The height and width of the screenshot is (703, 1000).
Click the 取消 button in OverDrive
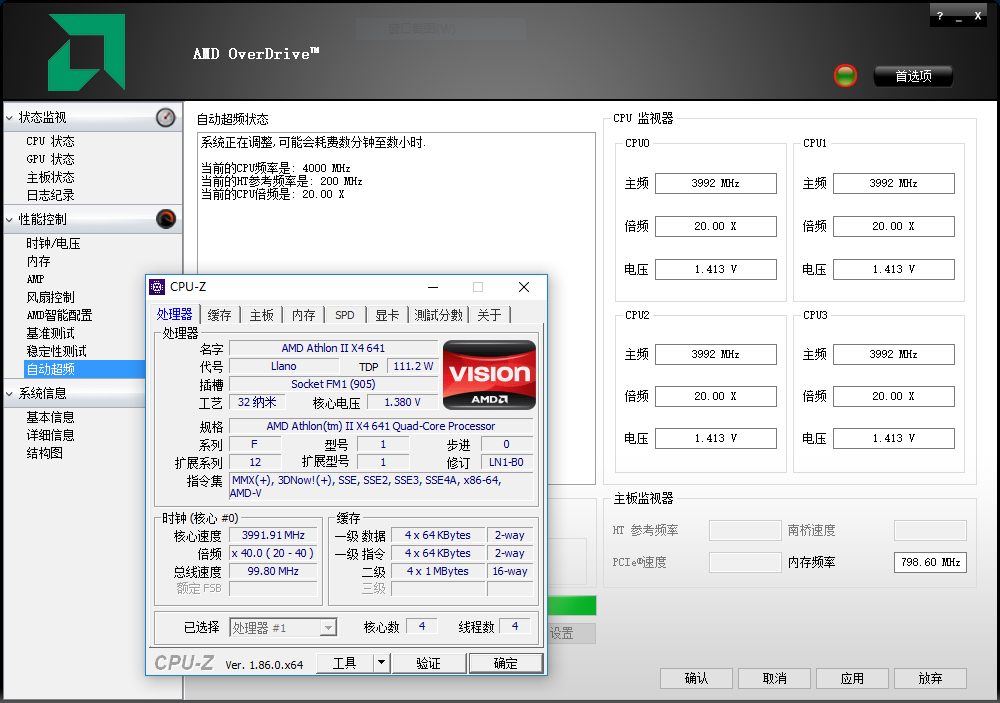774,678
